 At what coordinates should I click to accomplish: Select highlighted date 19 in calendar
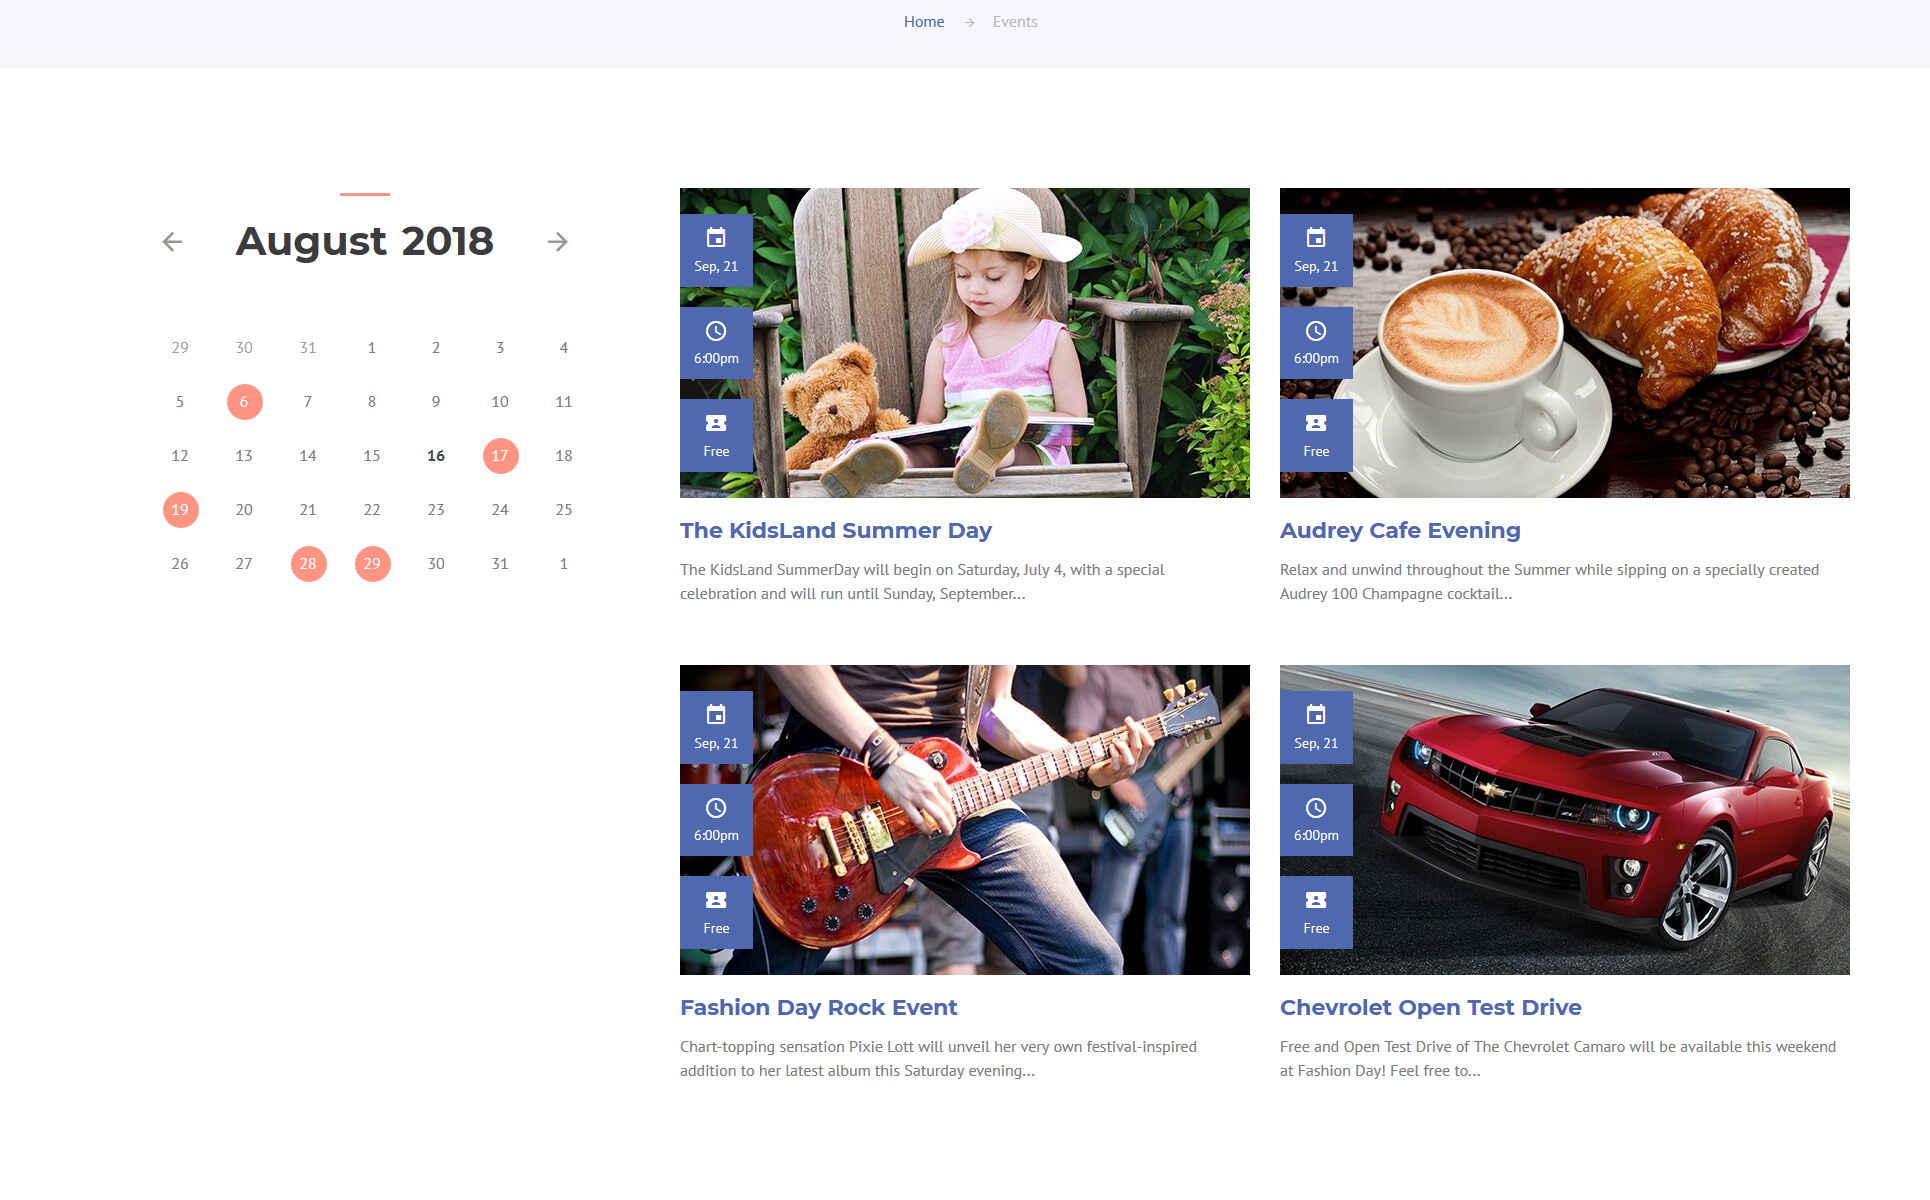tap(180, 510)
